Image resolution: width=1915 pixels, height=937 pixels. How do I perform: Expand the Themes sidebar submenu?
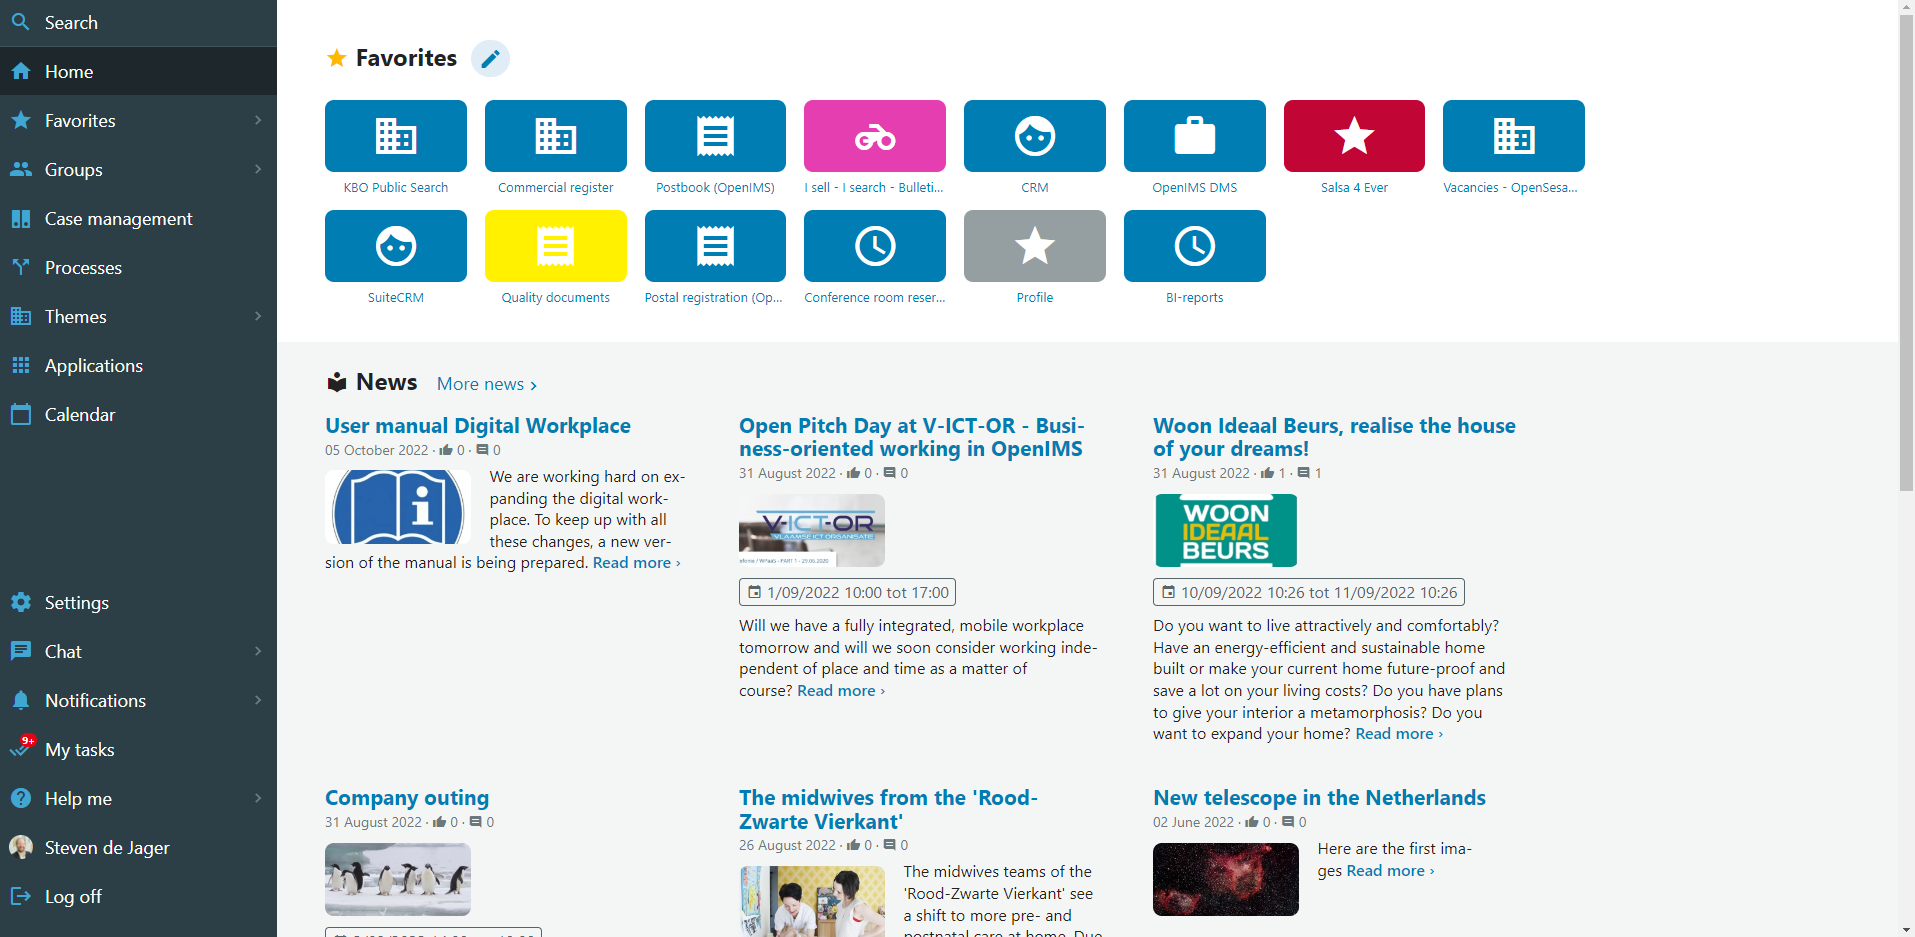pyautogui.click(x=258, y=317)
